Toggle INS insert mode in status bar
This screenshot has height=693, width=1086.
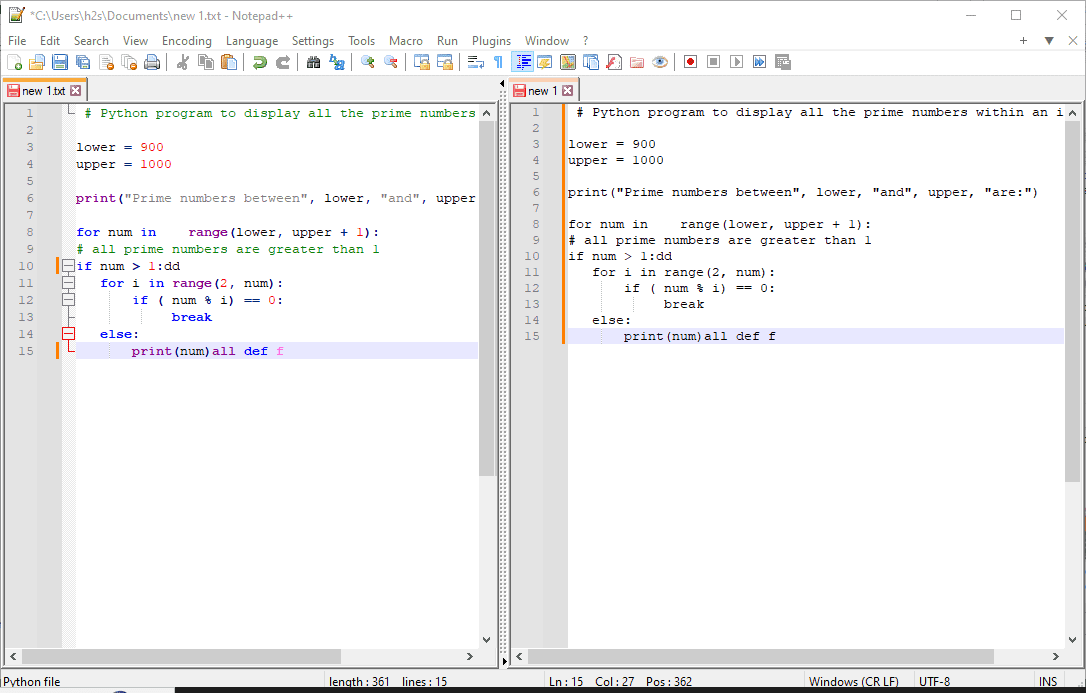(x=1048, y=682)
